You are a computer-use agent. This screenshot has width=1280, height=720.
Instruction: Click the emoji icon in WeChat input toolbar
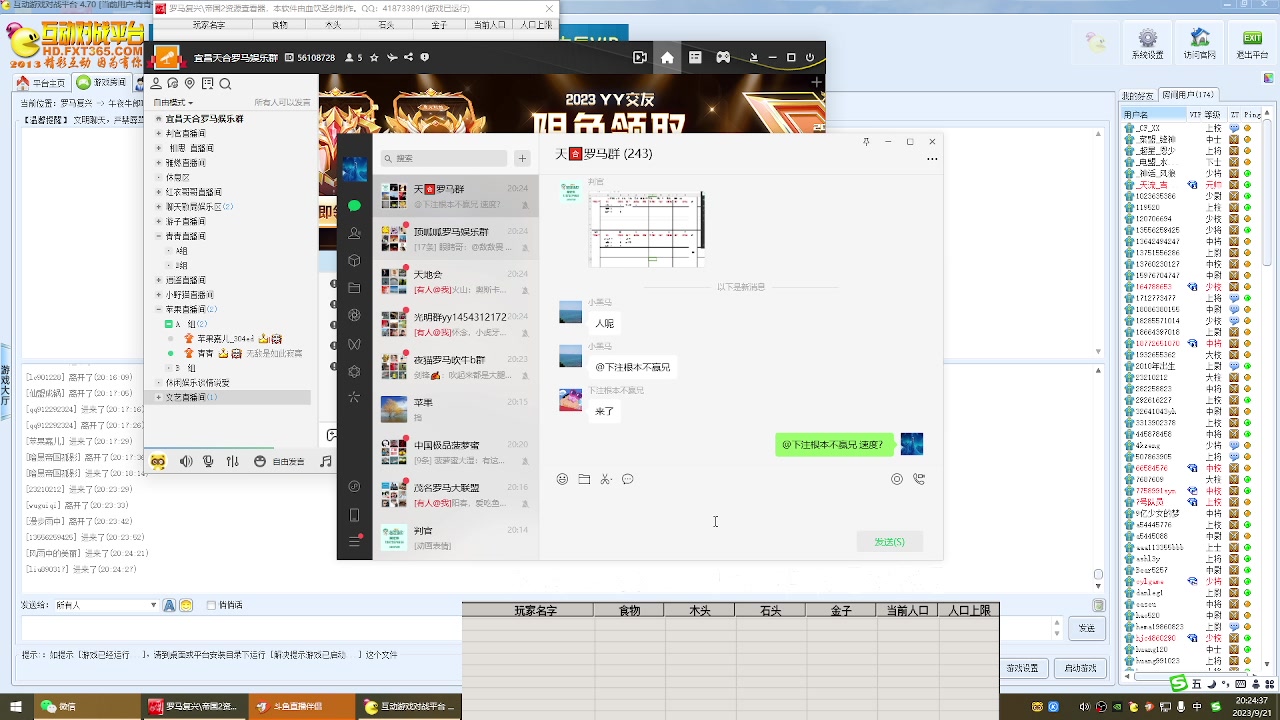point(562,479)
